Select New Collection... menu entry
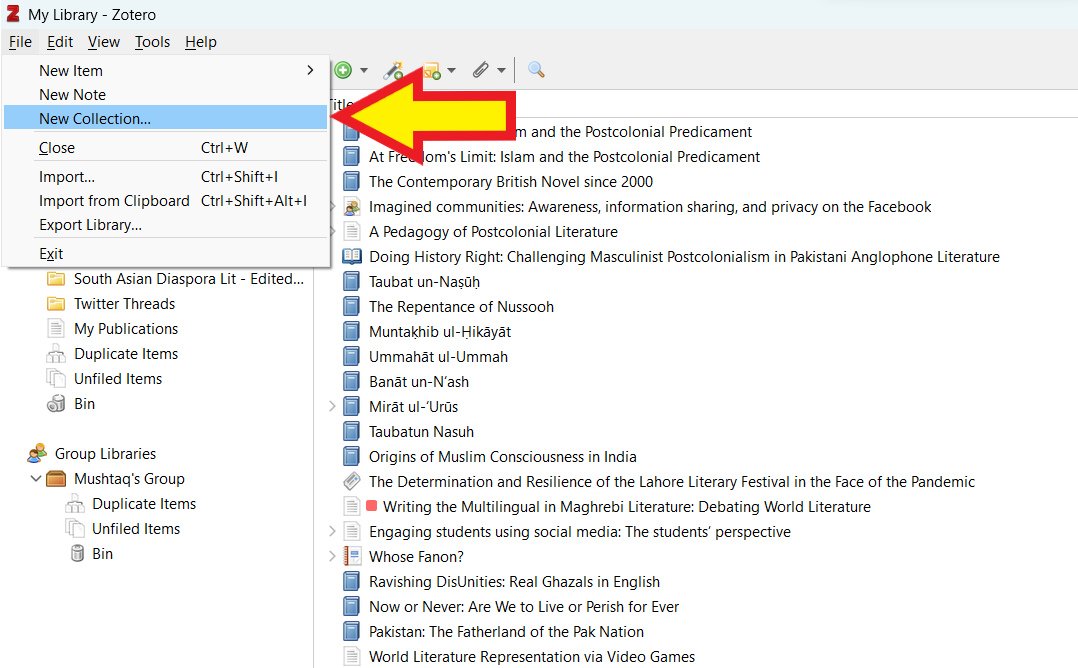The image size is (1078, 668). coord(165,118)
